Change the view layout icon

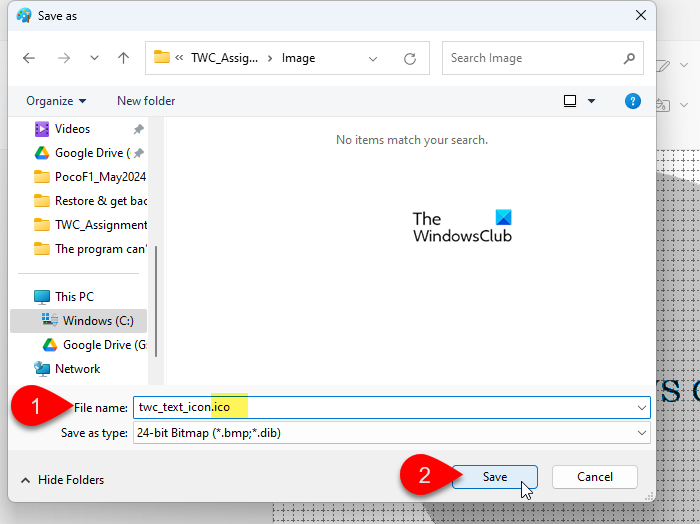(x=570, y=101)
